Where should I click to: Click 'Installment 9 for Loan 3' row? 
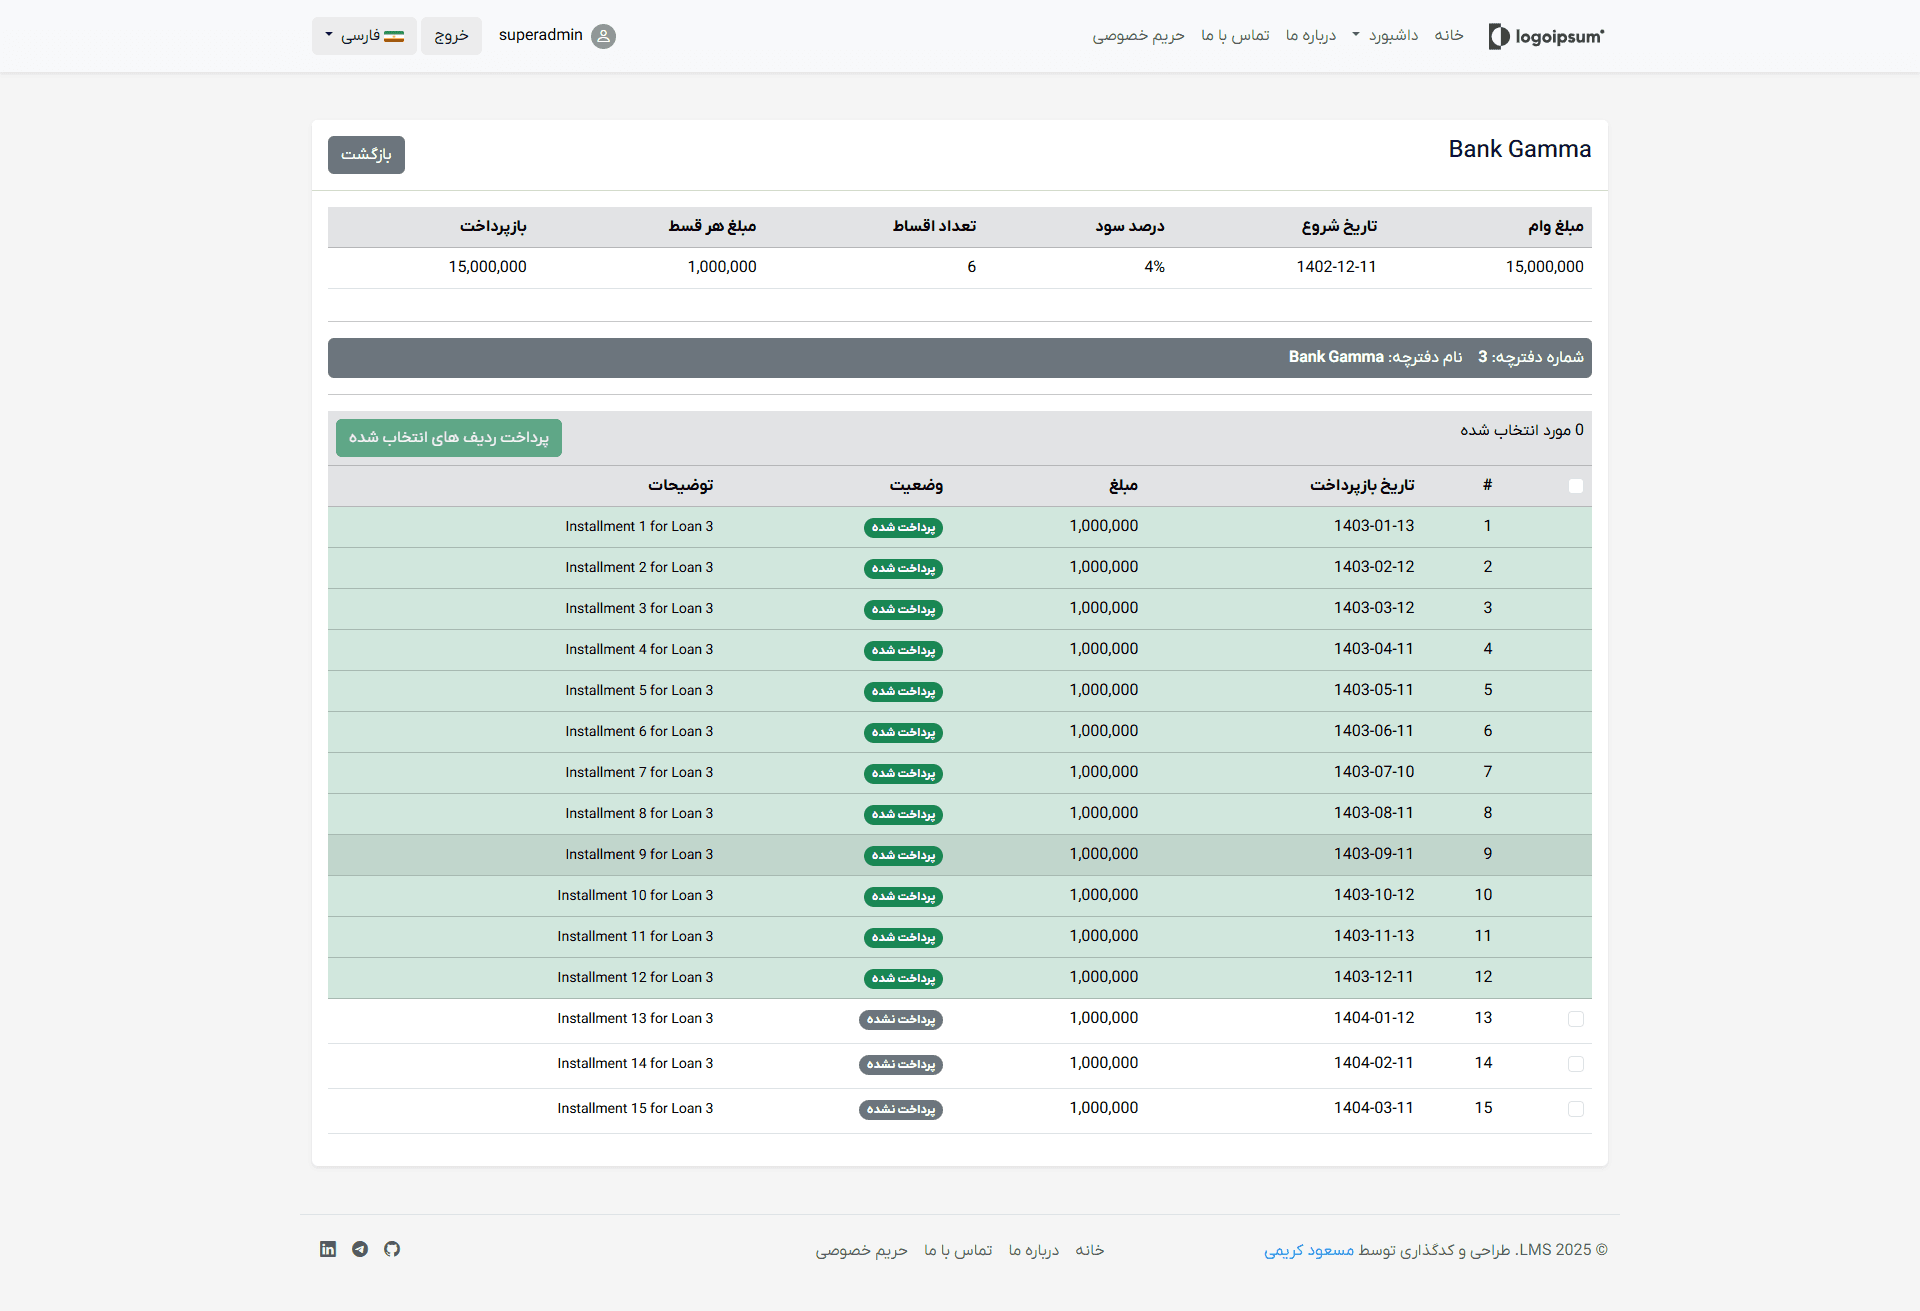pyautogui.click(x=960, y=855)
